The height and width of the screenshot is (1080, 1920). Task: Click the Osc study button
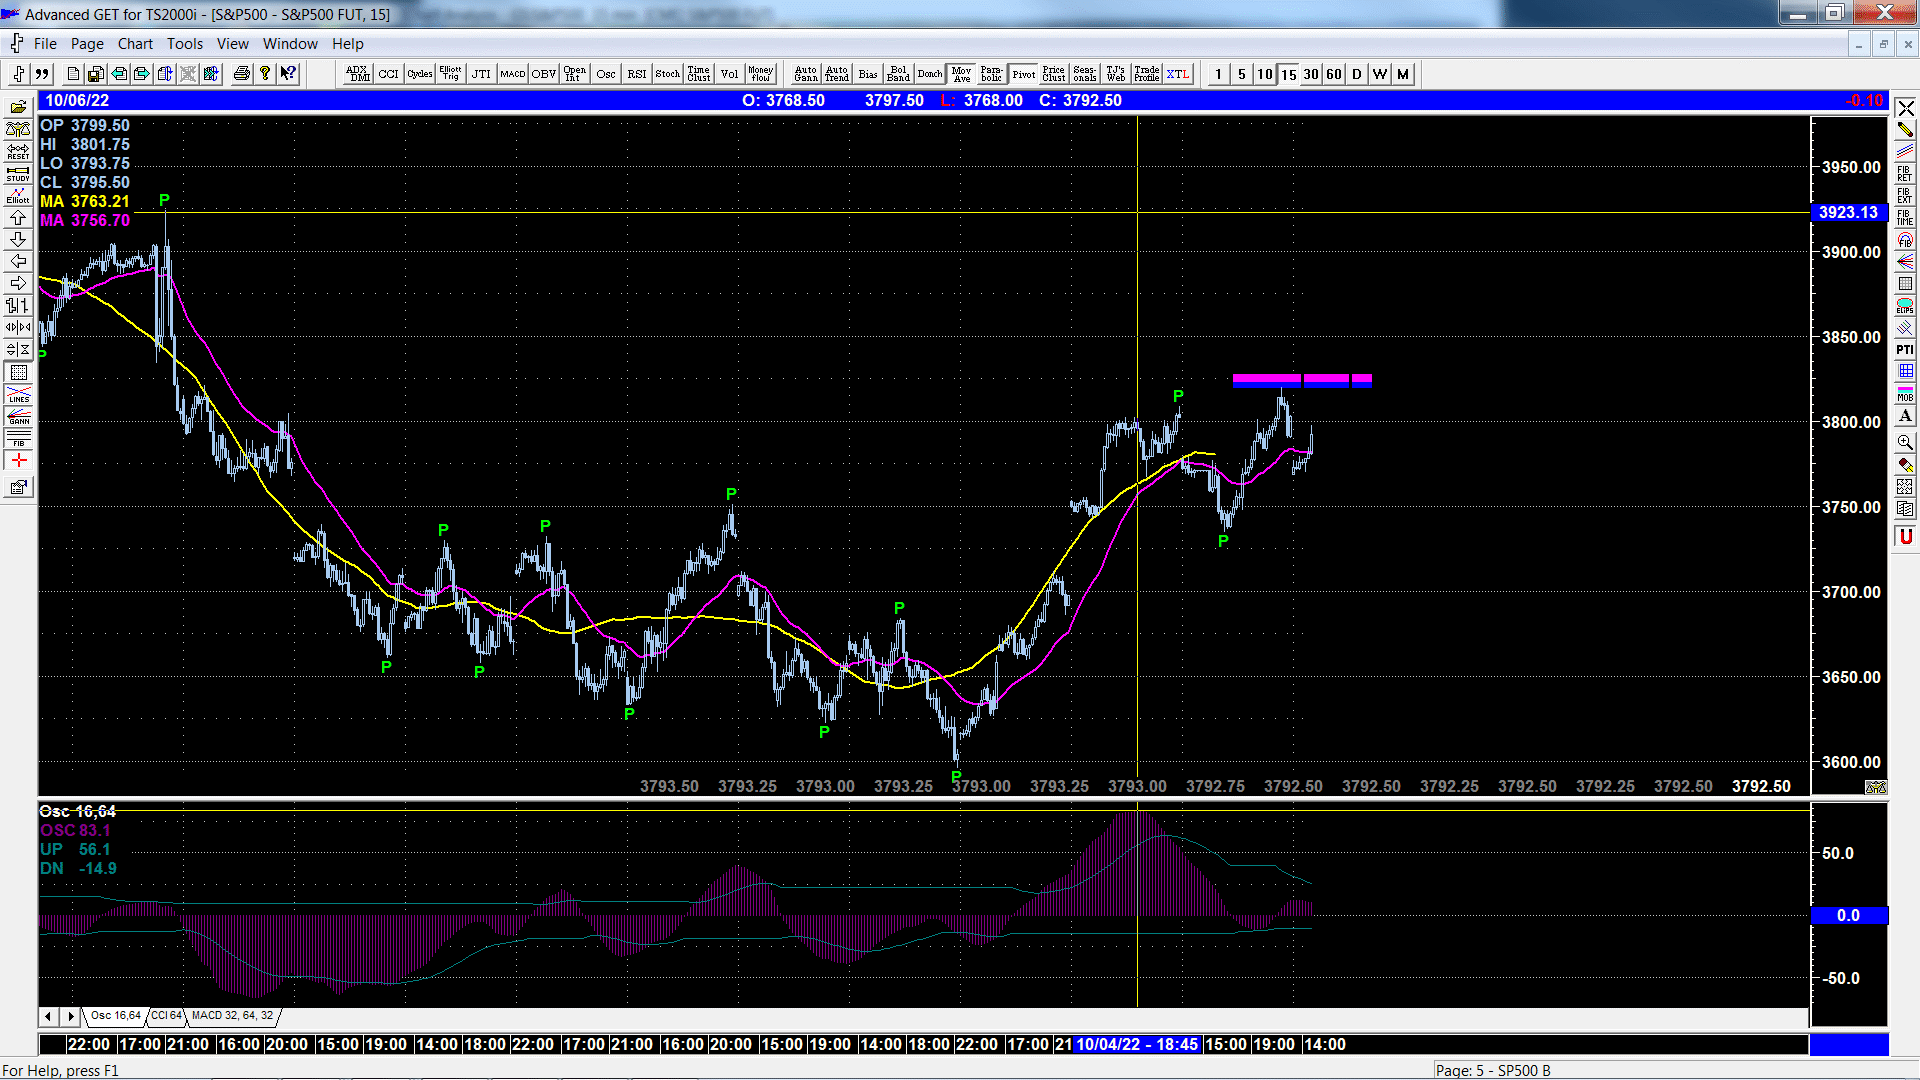606,74
